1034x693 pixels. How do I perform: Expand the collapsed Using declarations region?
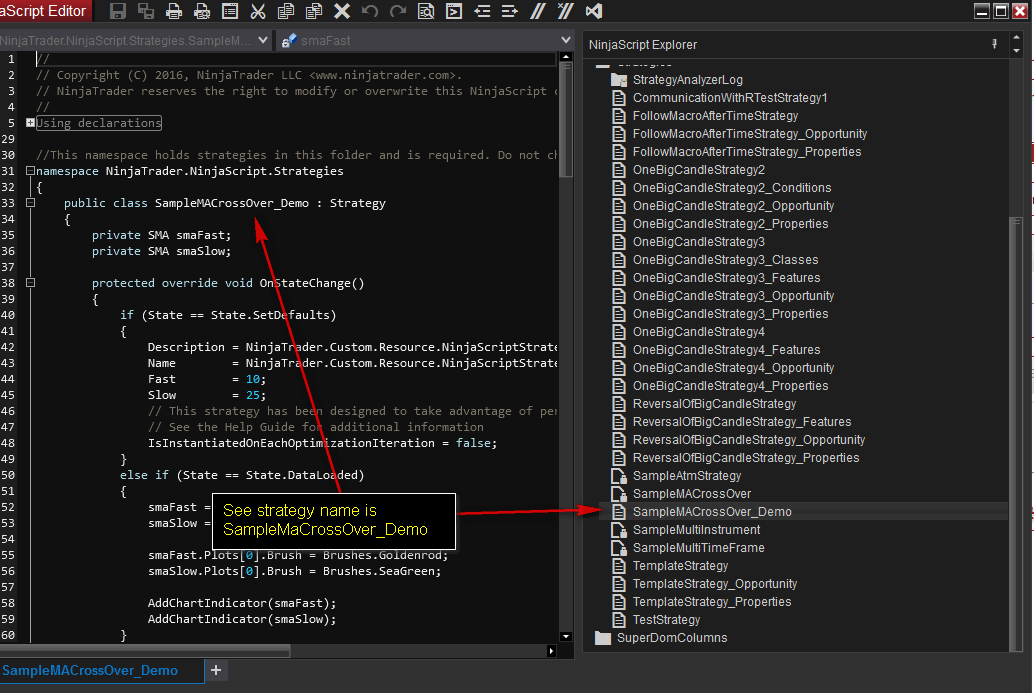[x=30, y=123]
